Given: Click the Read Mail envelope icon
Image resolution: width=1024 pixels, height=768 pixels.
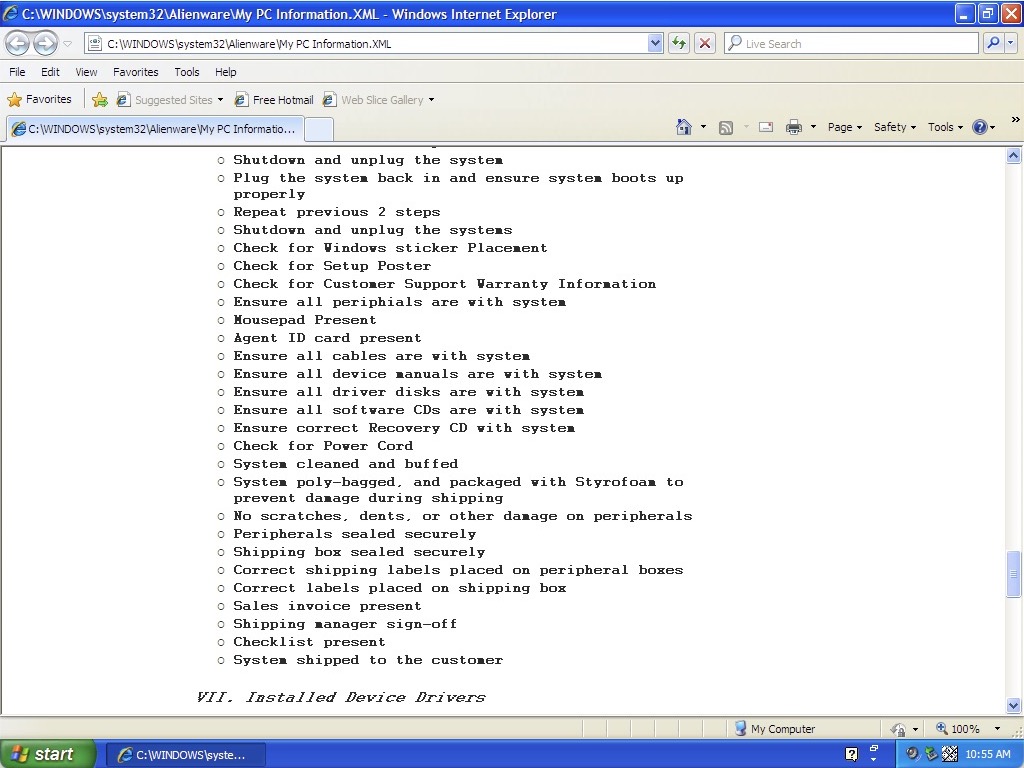Looking at the screenshot, I should pyautogui.click(x=766, y=127).
